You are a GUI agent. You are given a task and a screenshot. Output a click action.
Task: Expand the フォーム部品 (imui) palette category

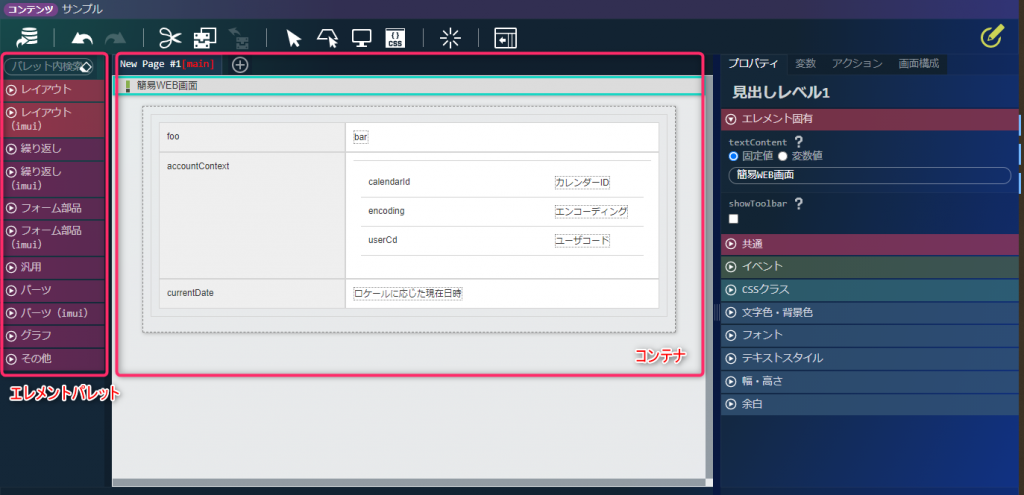tap(54, 238)
